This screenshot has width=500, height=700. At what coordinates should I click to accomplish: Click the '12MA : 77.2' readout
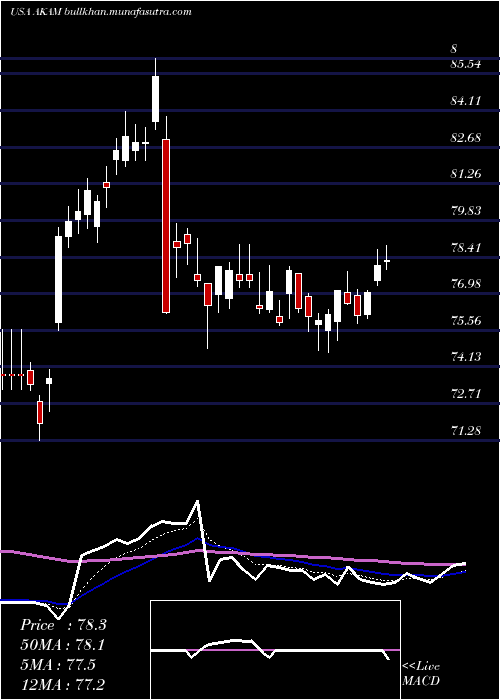(x=63, y=684)
